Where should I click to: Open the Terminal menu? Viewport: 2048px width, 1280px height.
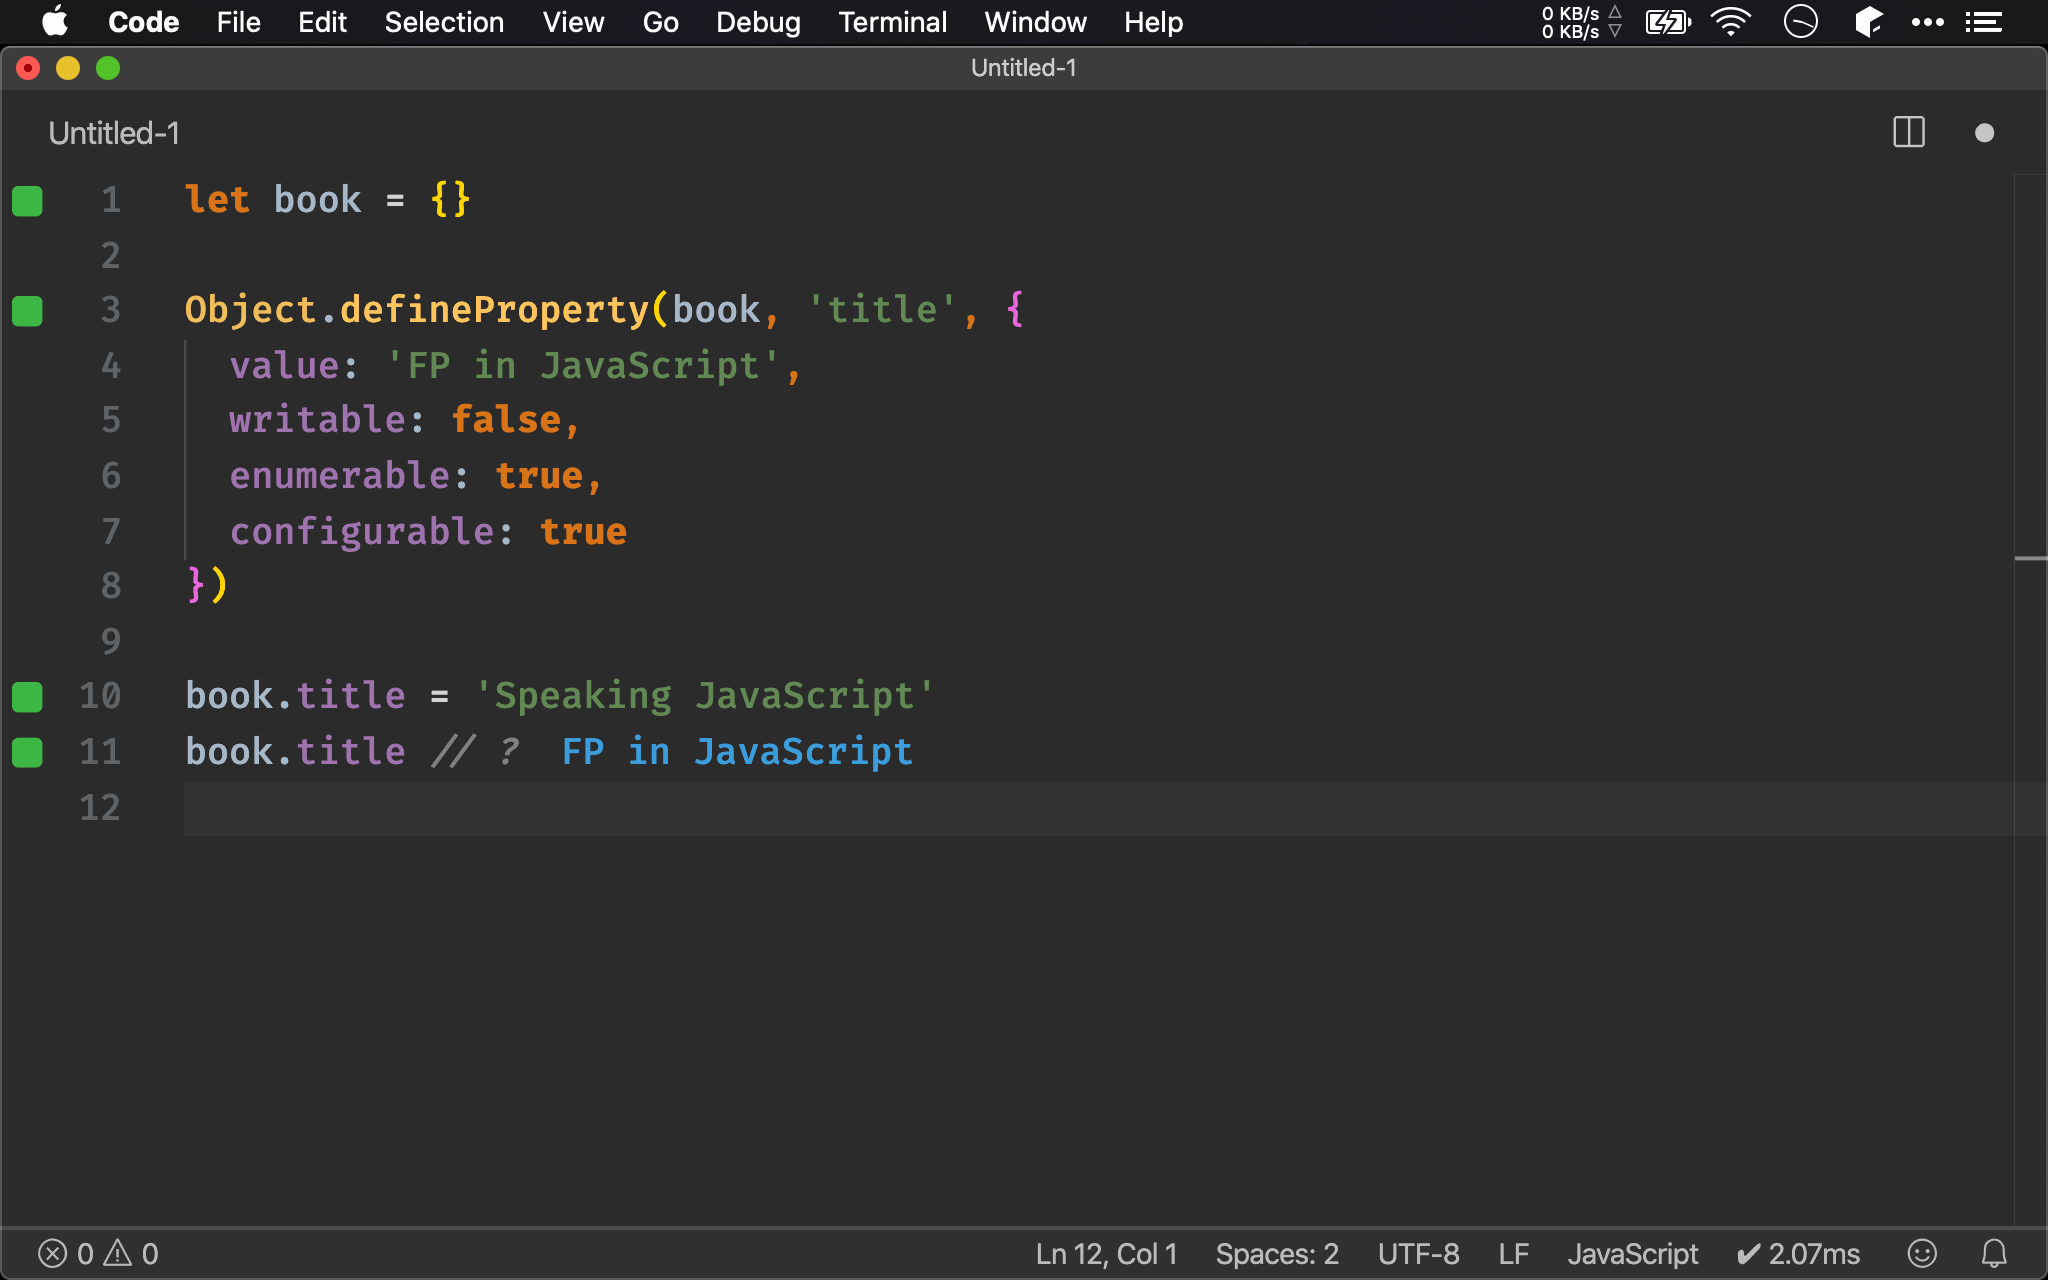pos(892,22)
